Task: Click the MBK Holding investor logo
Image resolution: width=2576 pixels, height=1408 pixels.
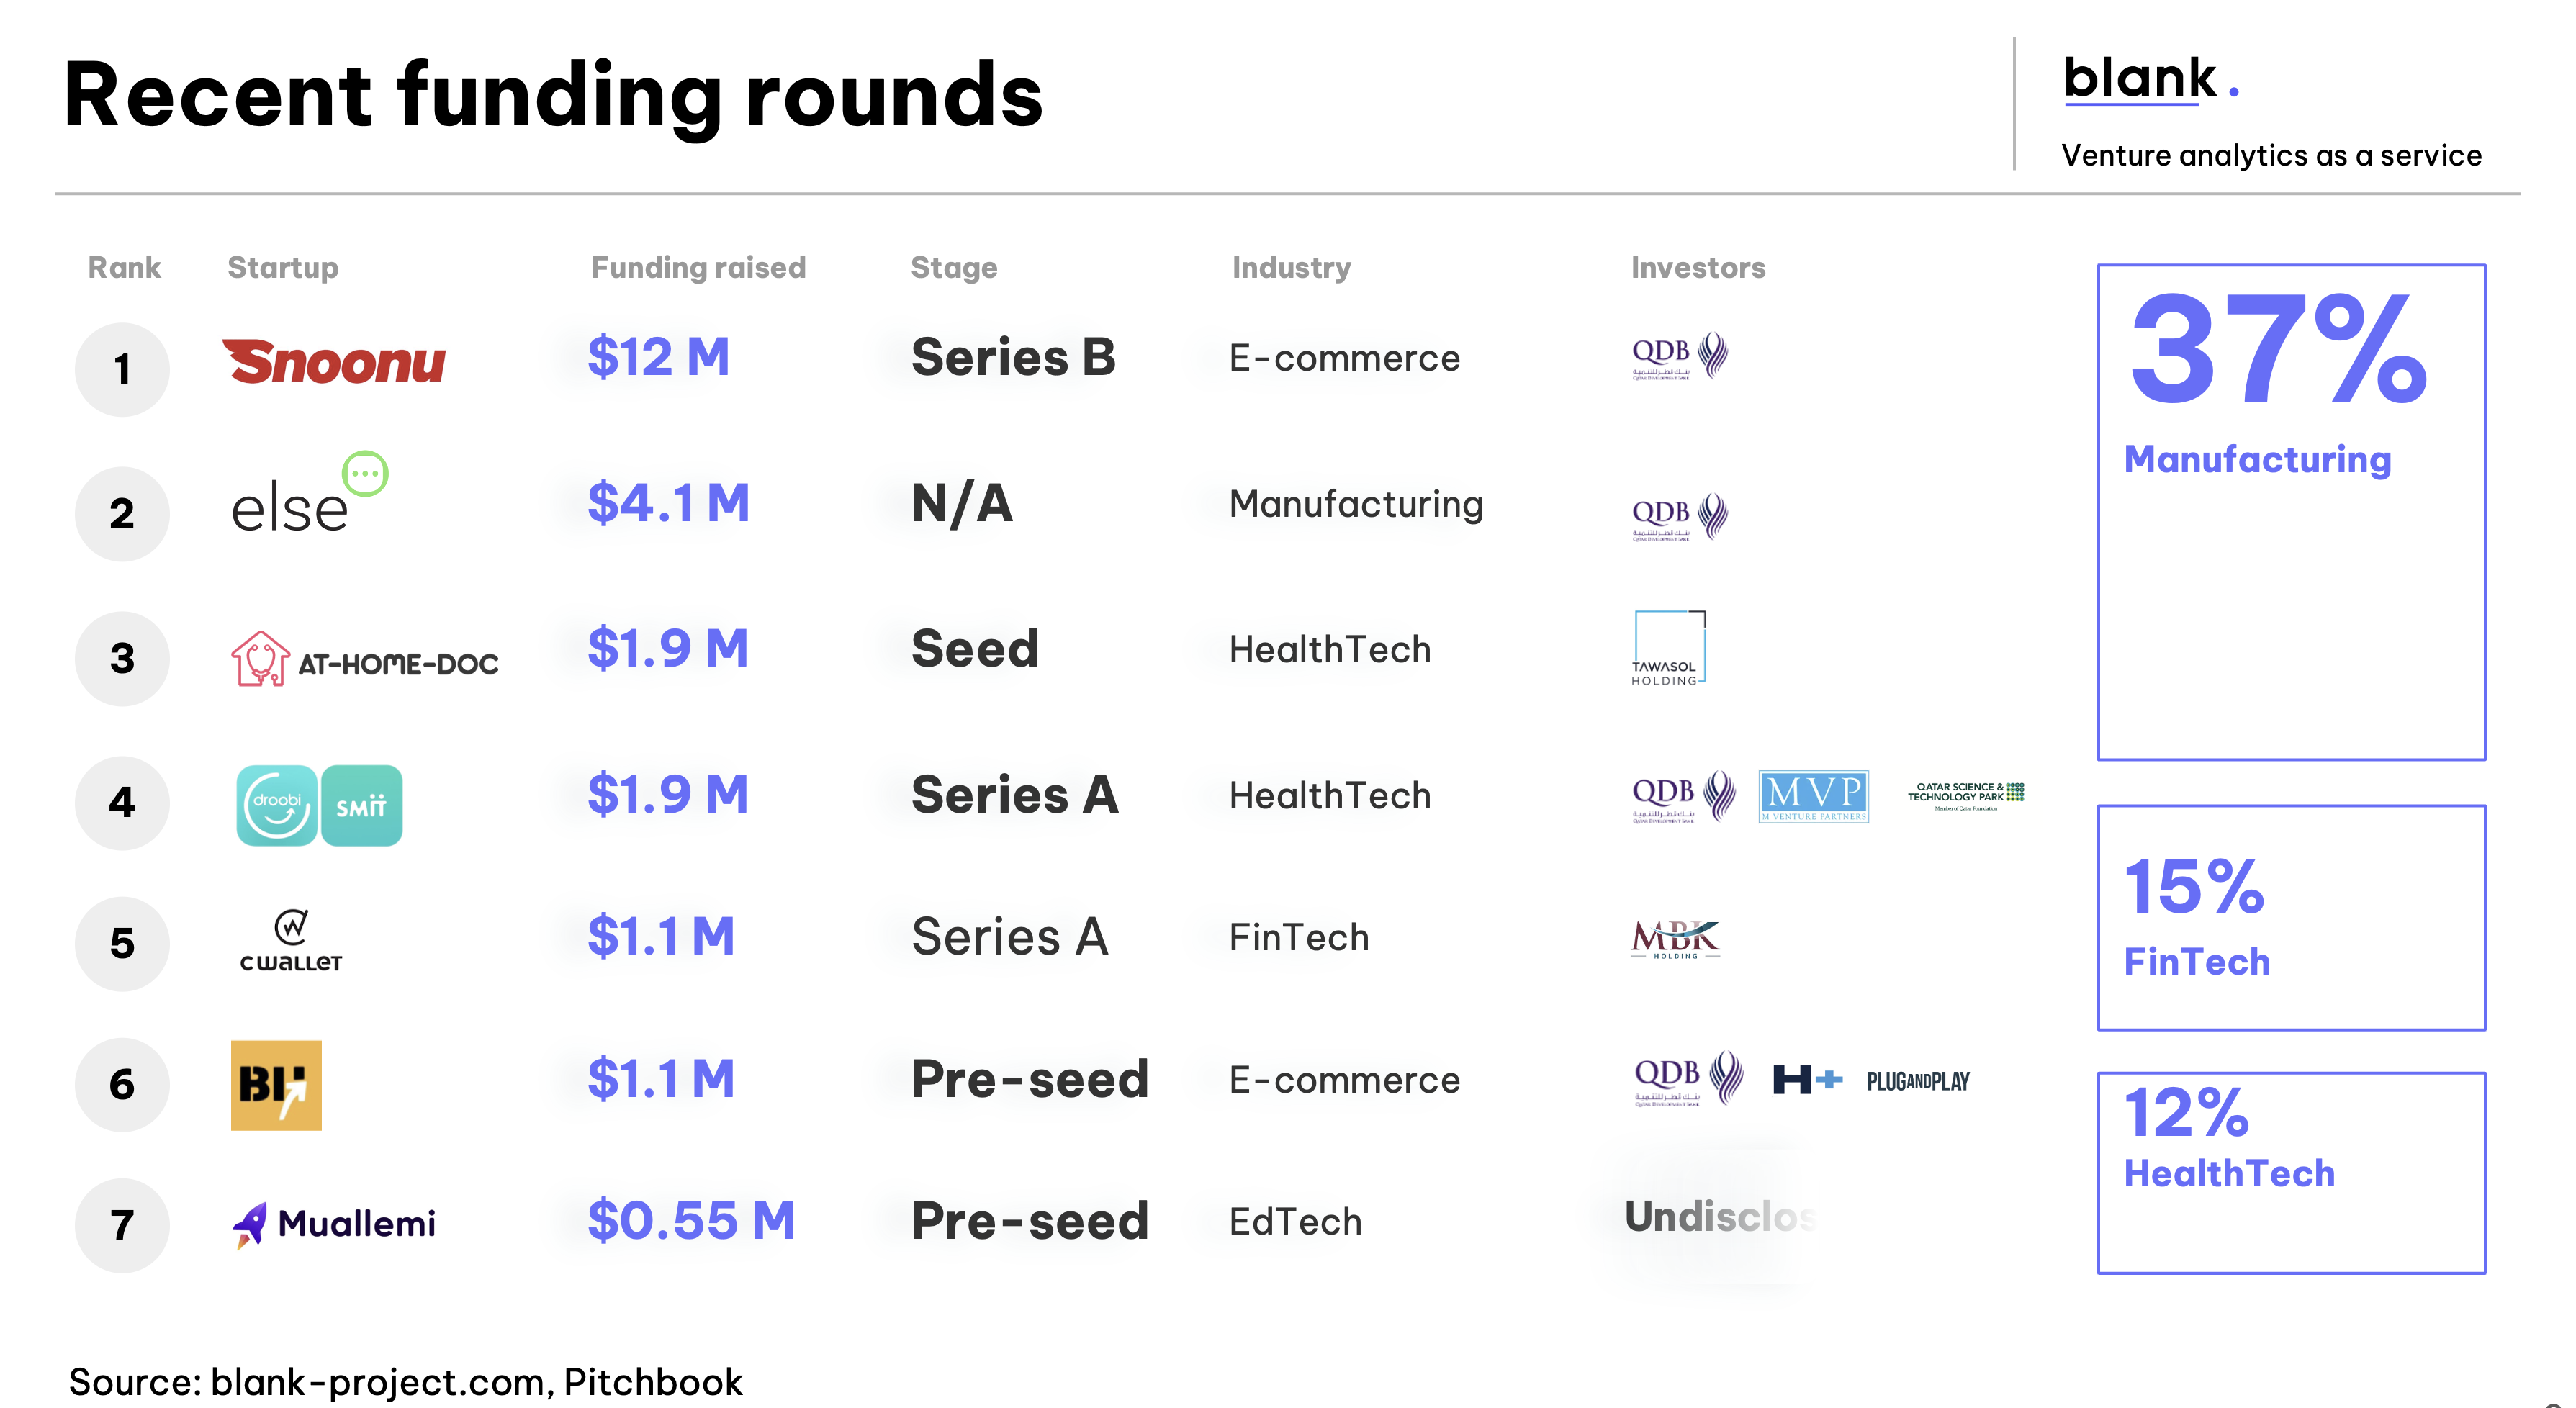Action: (1675, 939)
